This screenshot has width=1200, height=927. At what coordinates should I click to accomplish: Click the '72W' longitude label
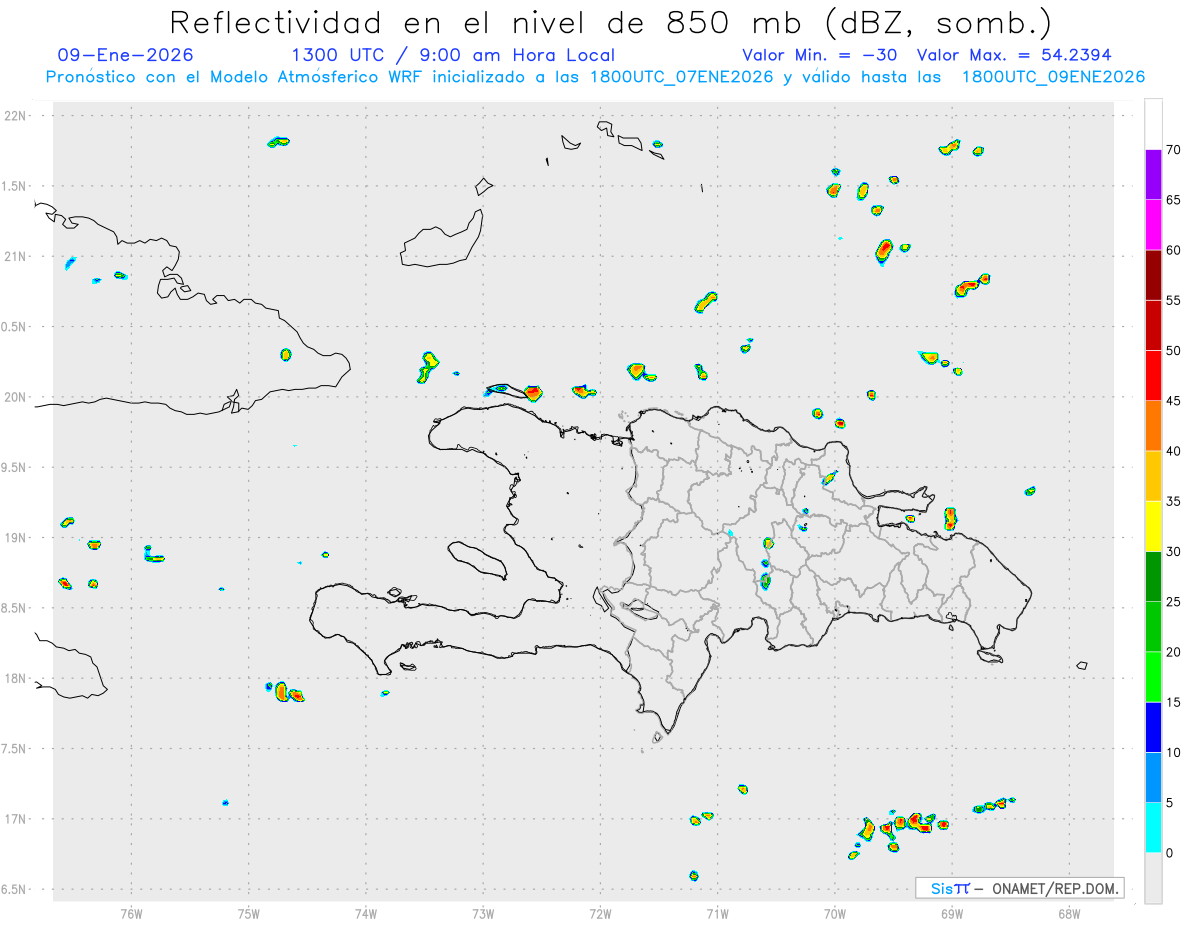pos(600,913)
